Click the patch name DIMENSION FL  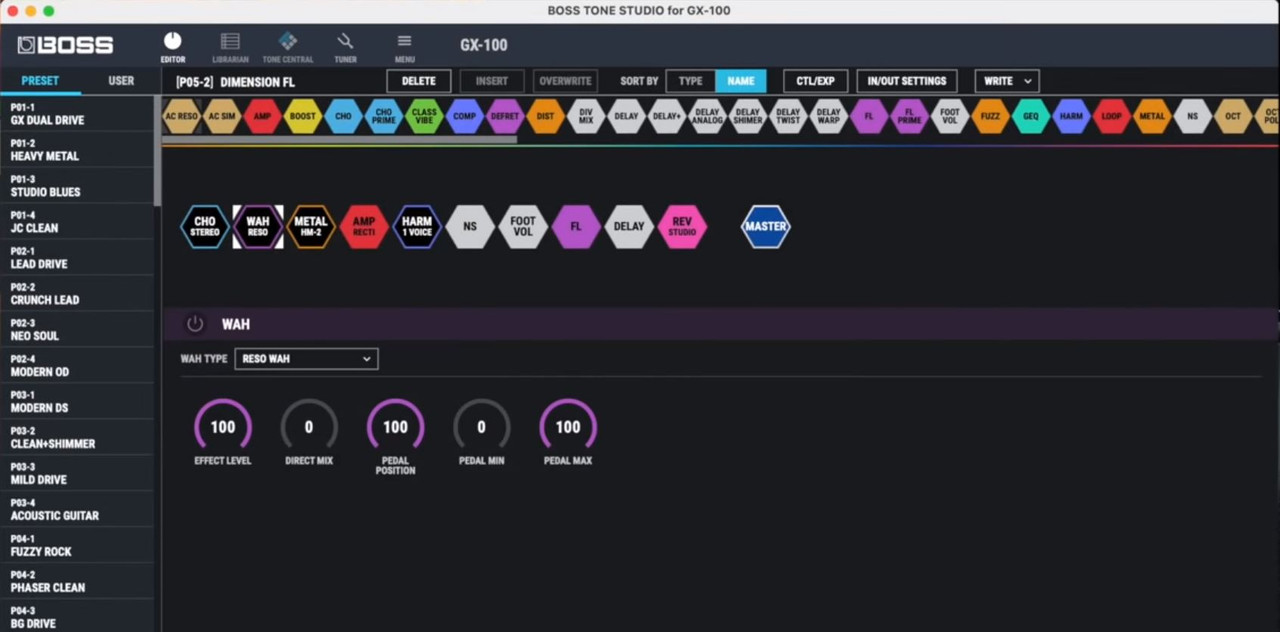point(257,82)
